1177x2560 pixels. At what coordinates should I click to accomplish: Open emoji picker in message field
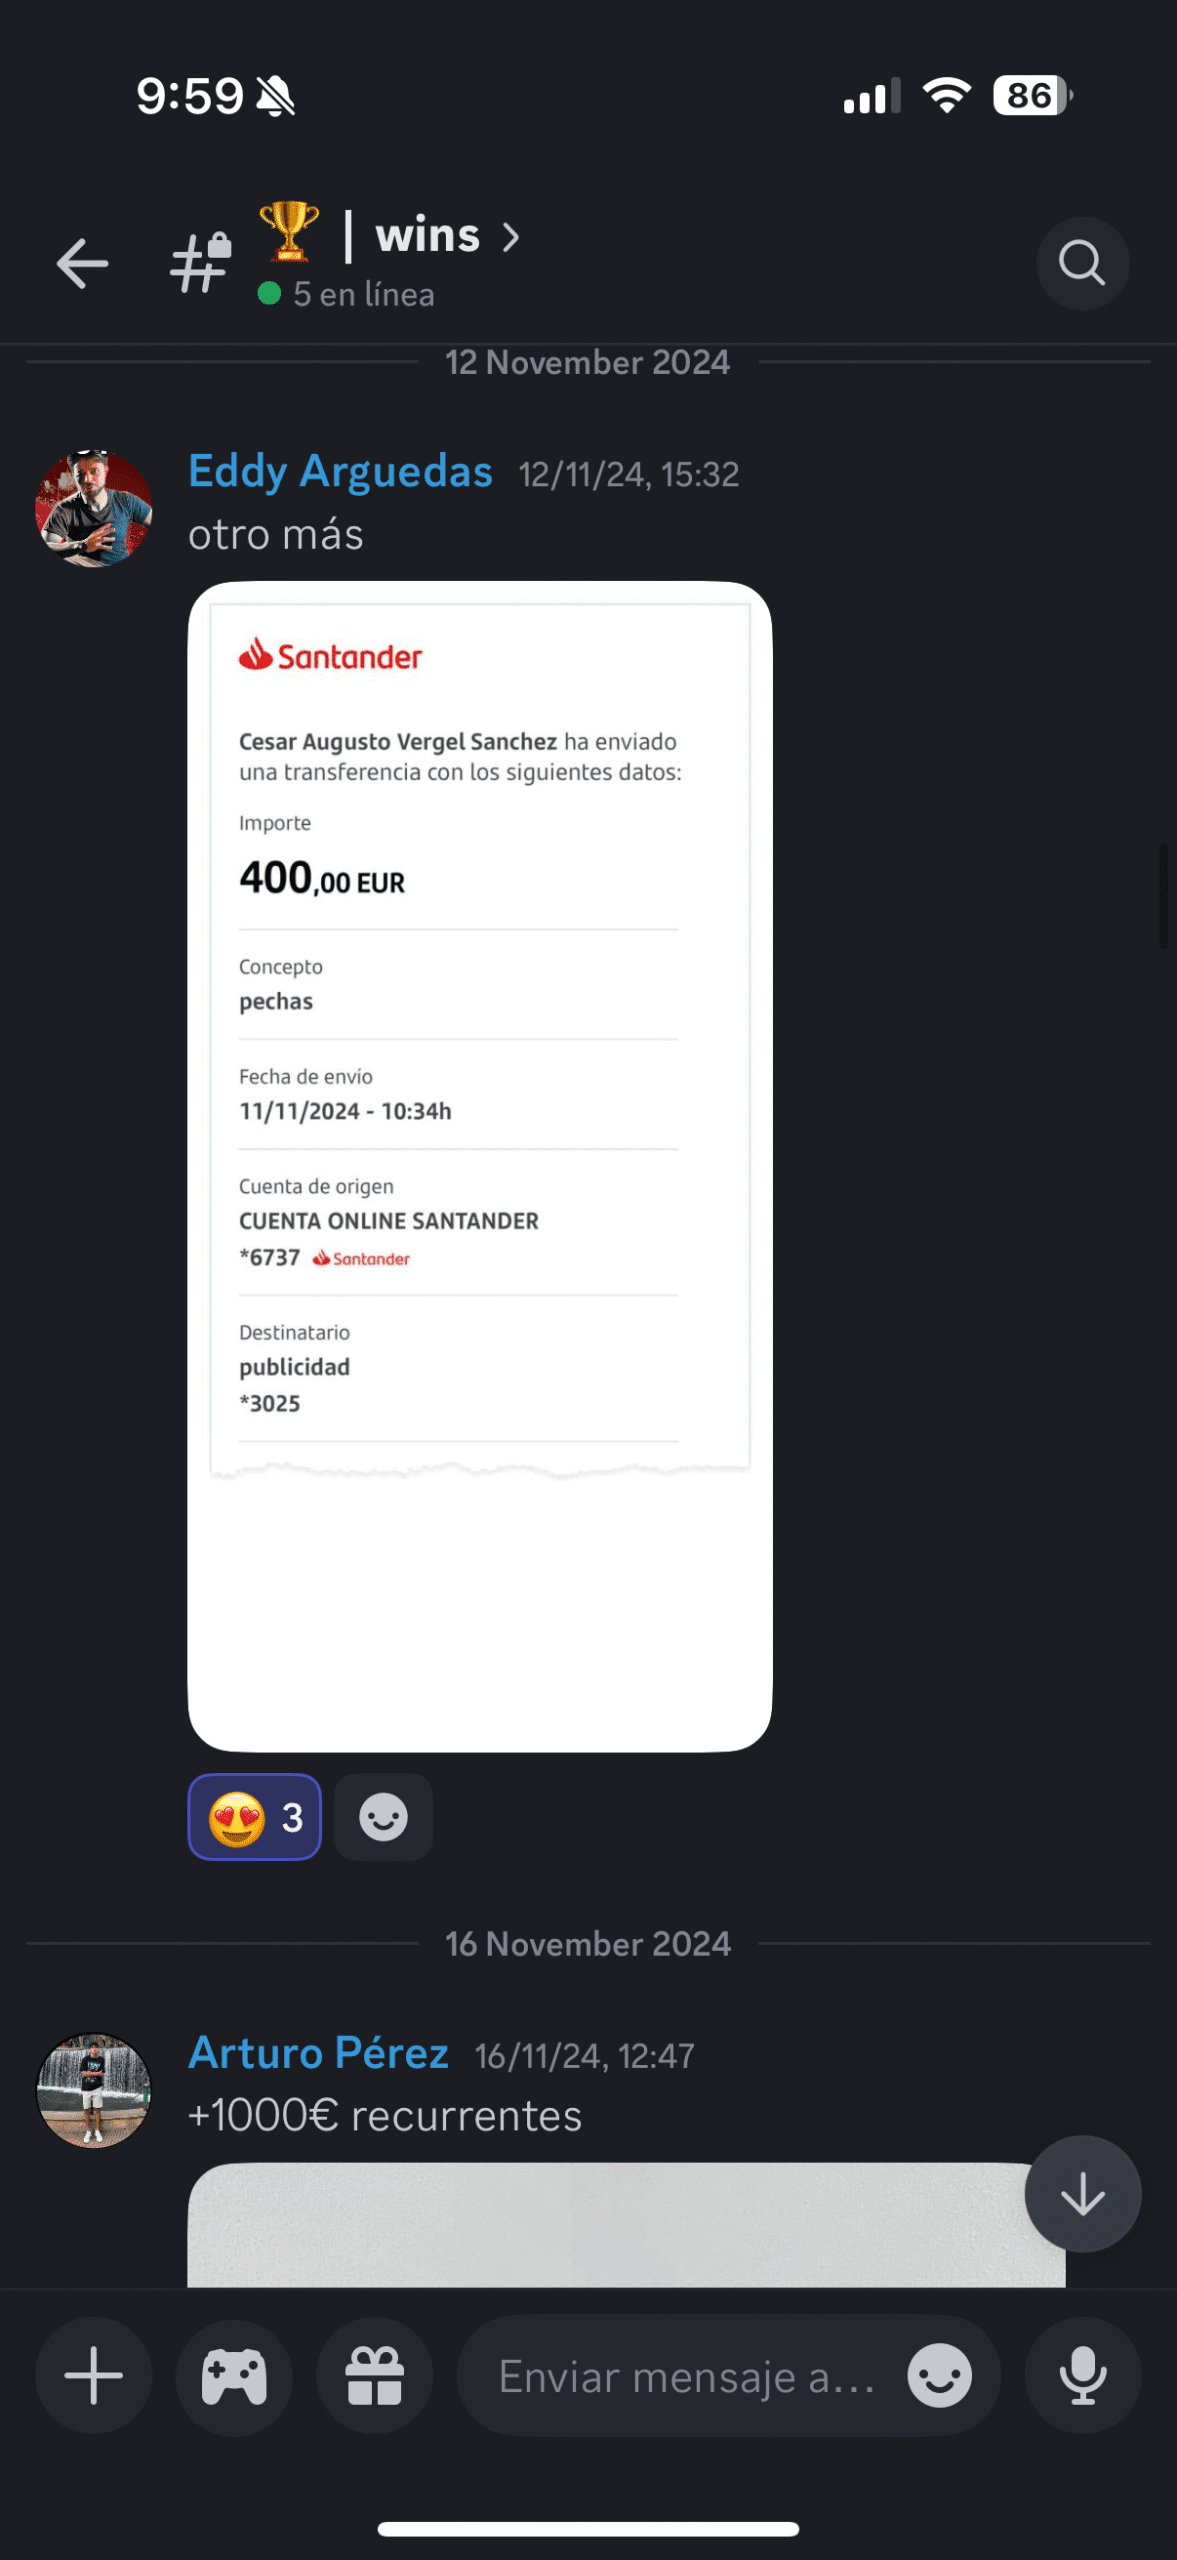pos(939,2375)
